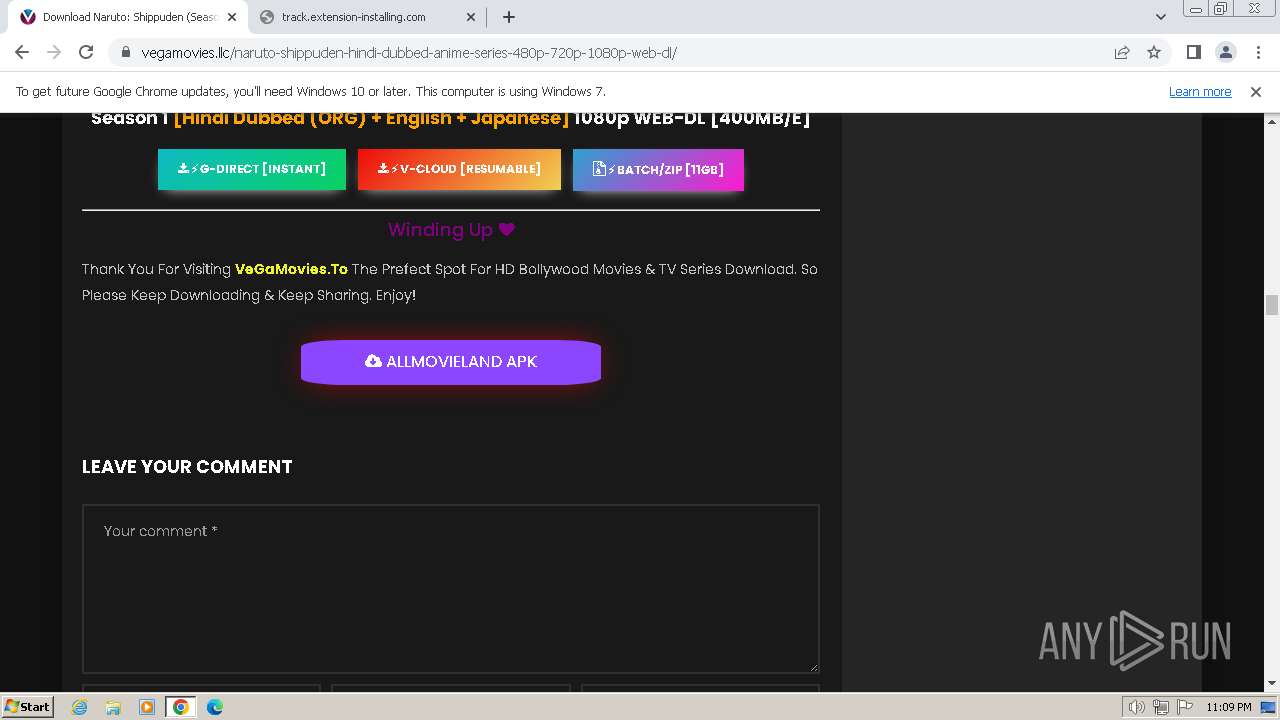
Task: Reload the vegamovies page
Action: point(86,52)
